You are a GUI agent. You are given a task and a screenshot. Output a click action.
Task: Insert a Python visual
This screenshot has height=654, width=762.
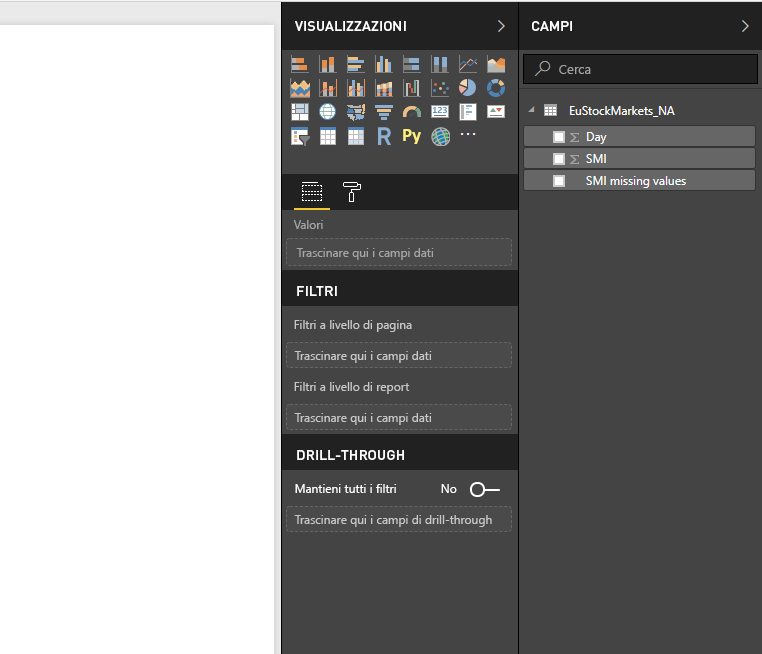(412, 136)
